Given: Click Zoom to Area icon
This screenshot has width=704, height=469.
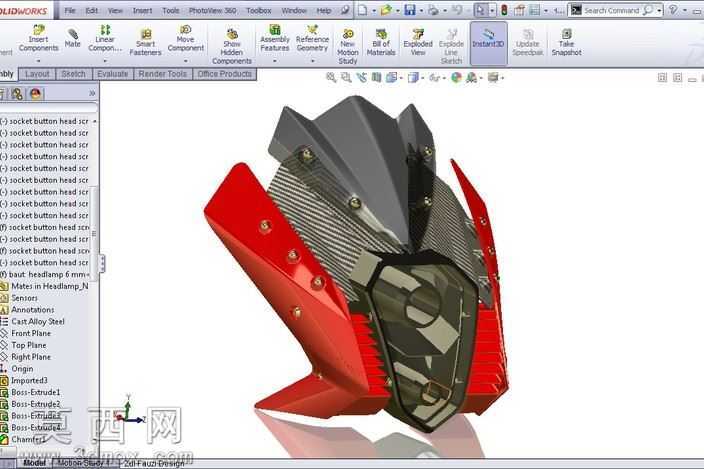Looking at the screenshot, I should 346,78.
